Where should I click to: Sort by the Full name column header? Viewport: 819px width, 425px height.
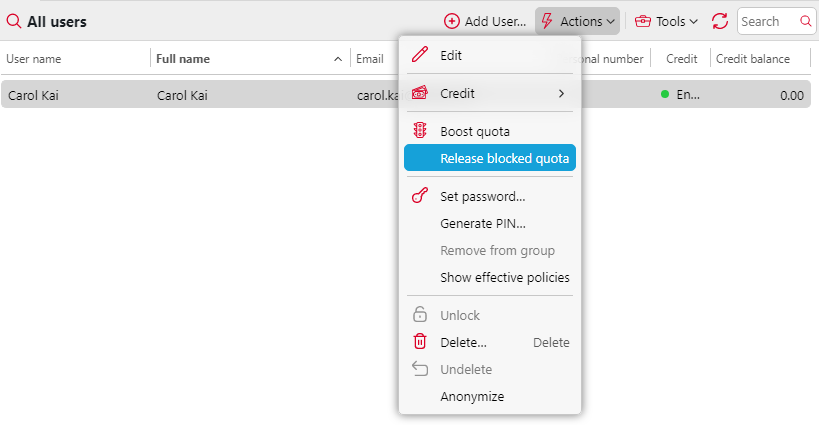(x=184, y=59)
